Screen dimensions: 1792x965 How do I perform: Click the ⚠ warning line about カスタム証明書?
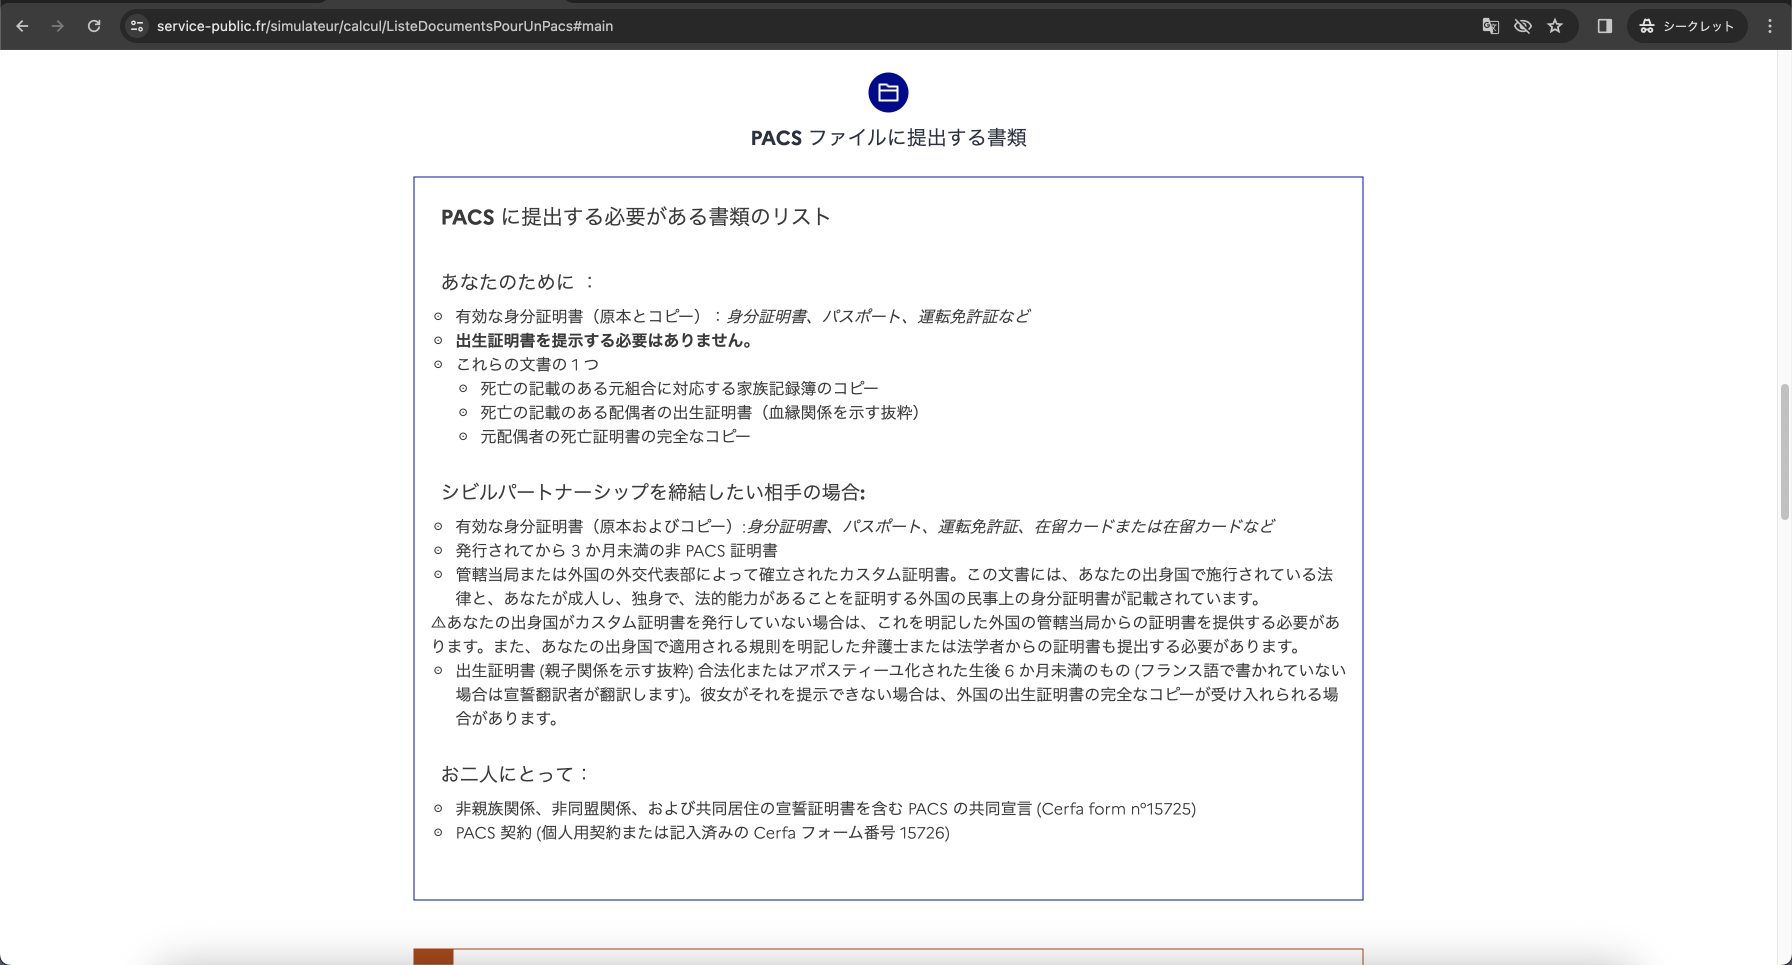[885, 634]
